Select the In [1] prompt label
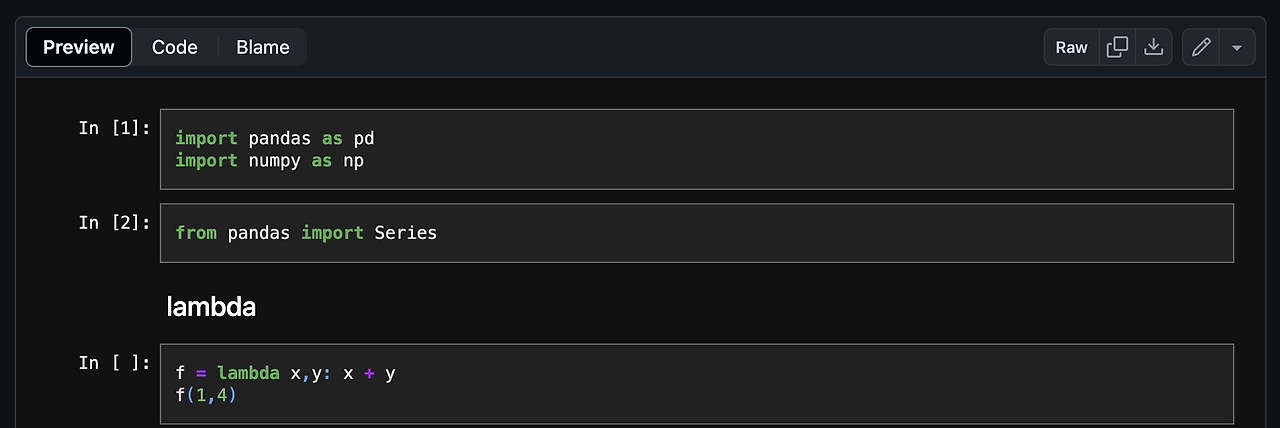This screenshot has width=1280, height=428. click(115, 128)
